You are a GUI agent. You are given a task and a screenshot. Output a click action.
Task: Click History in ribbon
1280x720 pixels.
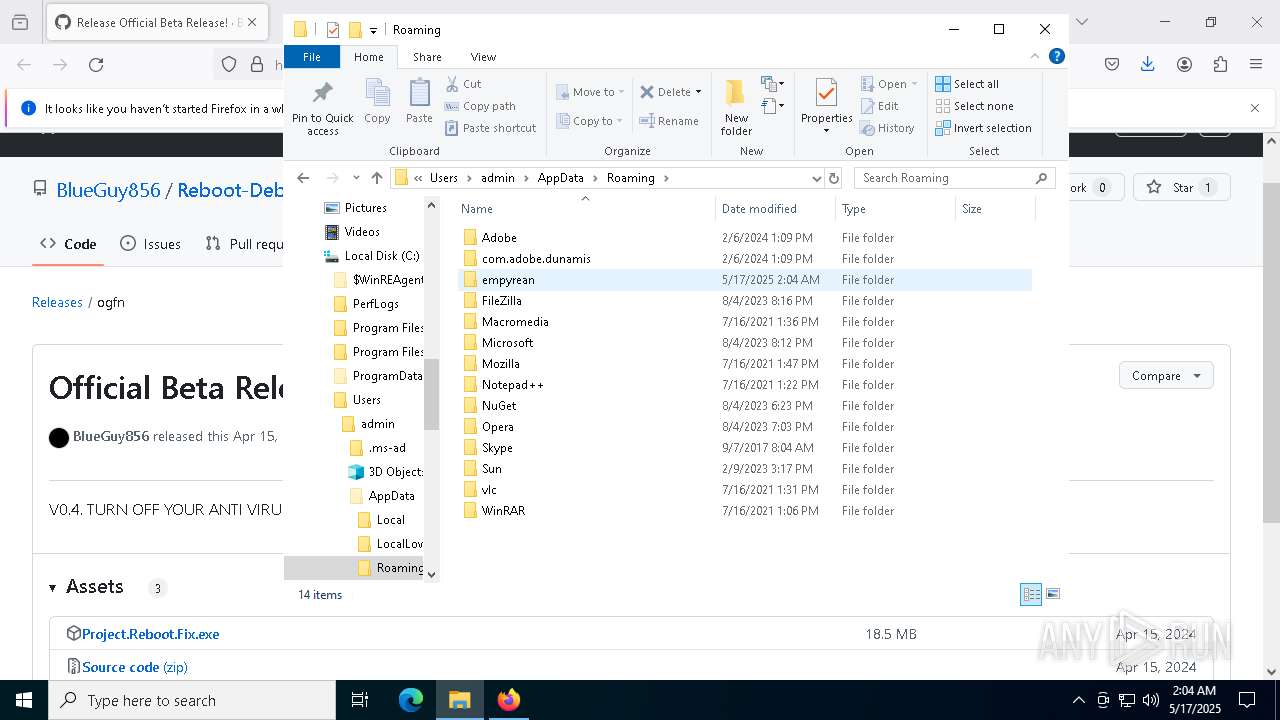(887, 128)
